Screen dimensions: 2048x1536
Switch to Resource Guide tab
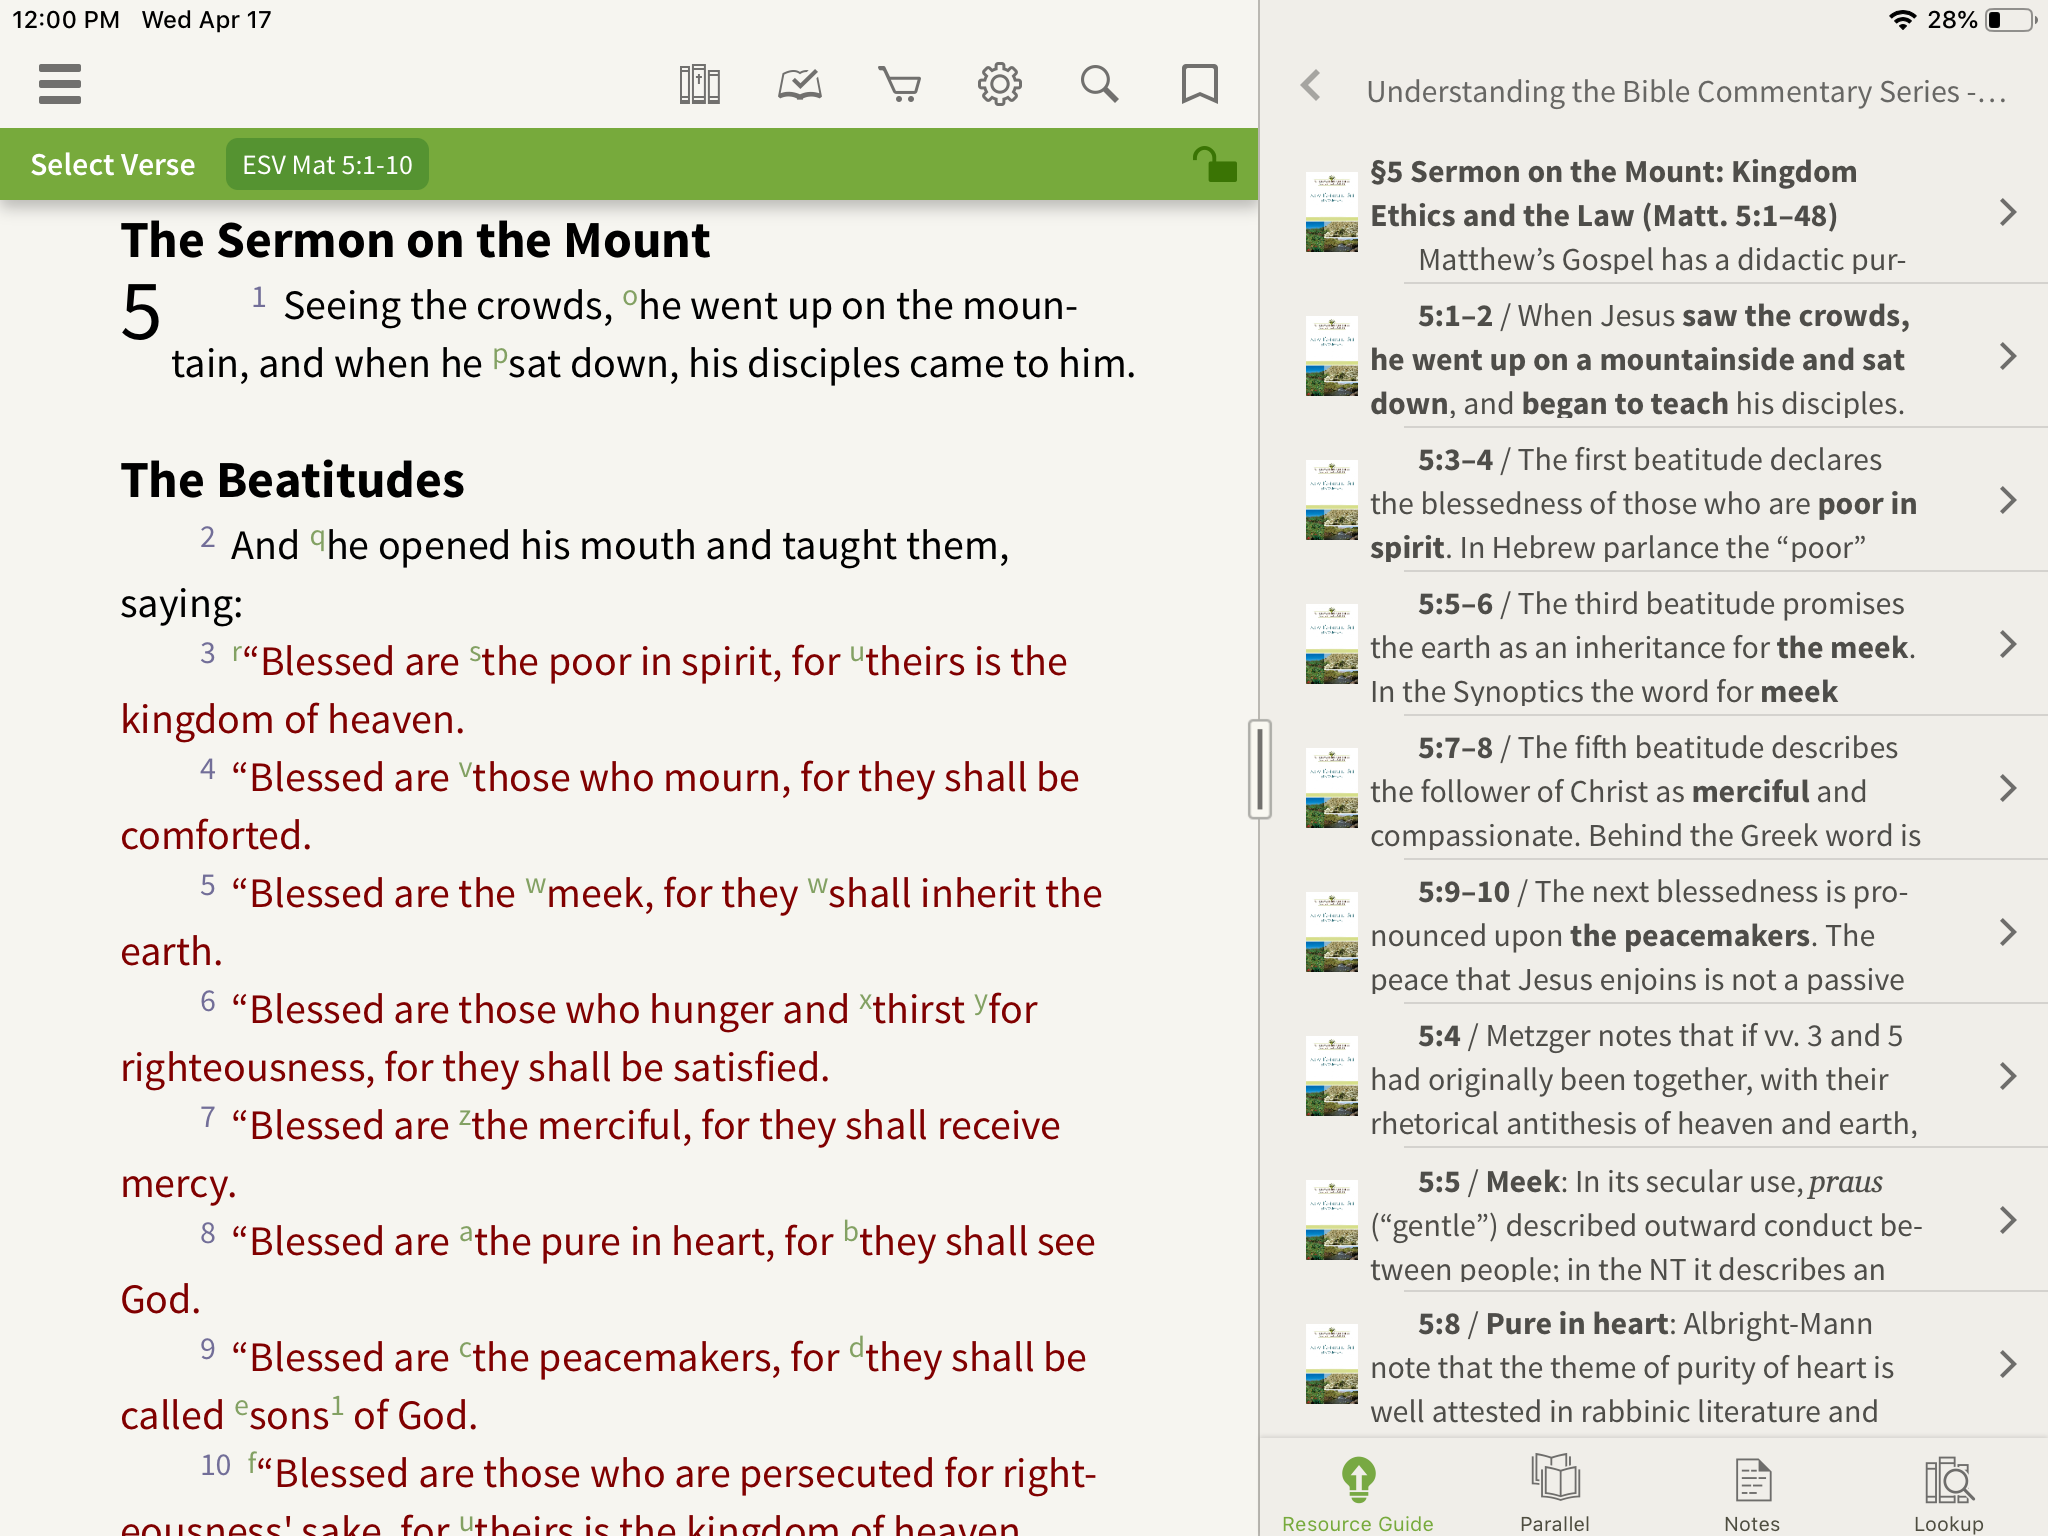coord(1358,1493)
